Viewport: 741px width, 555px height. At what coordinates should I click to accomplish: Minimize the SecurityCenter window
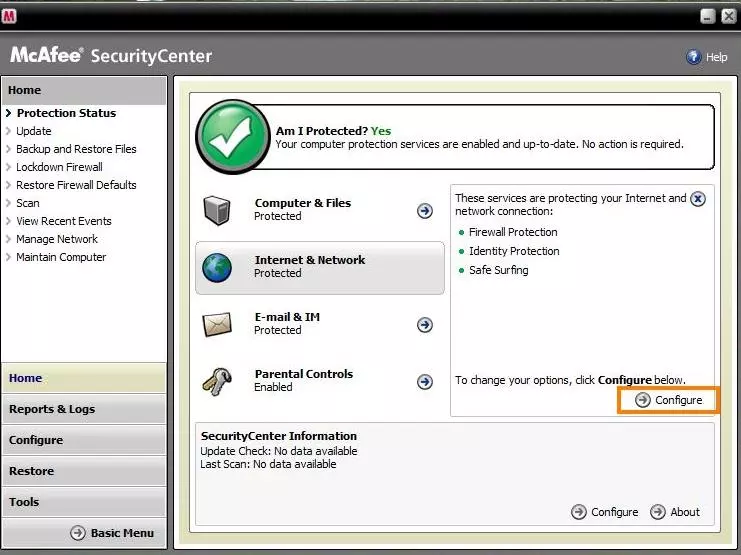point(707,17)
